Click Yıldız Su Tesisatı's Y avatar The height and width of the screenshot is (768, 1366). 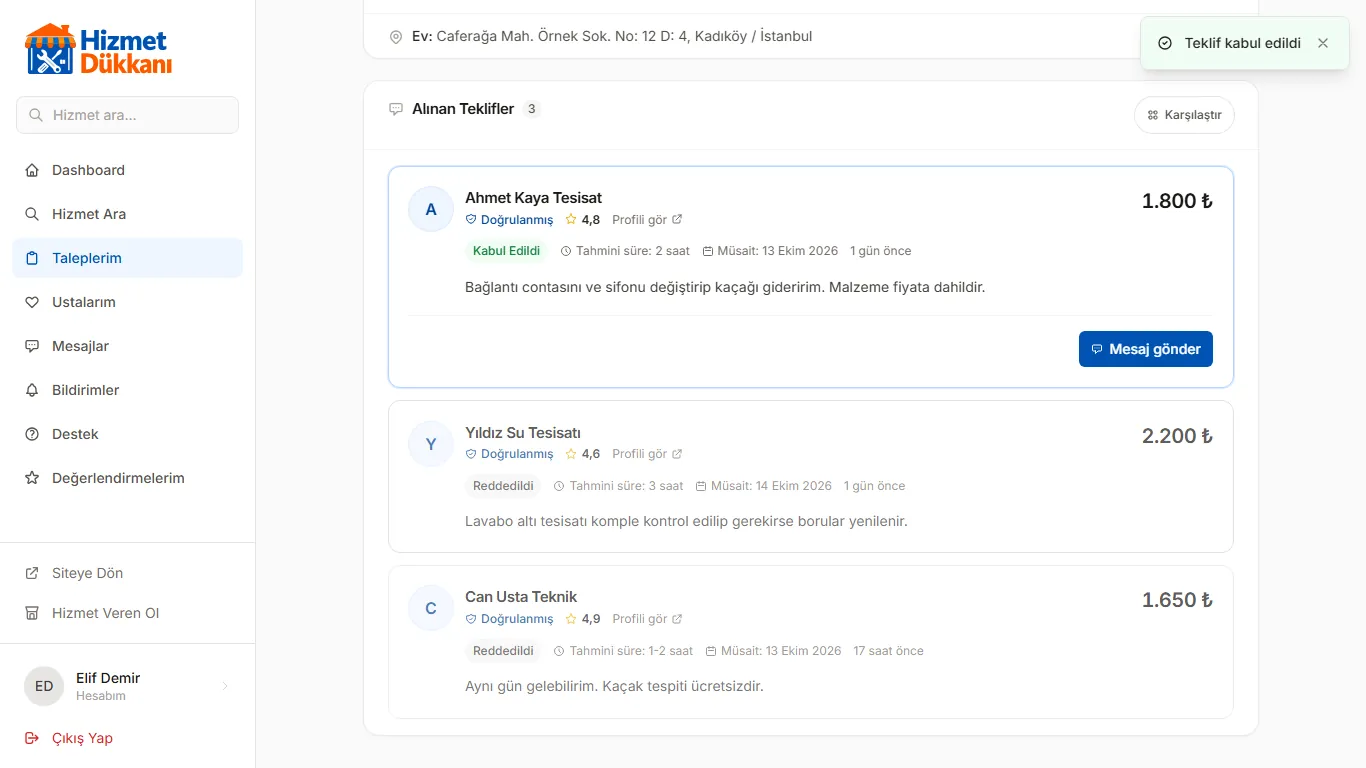(431, 444)
